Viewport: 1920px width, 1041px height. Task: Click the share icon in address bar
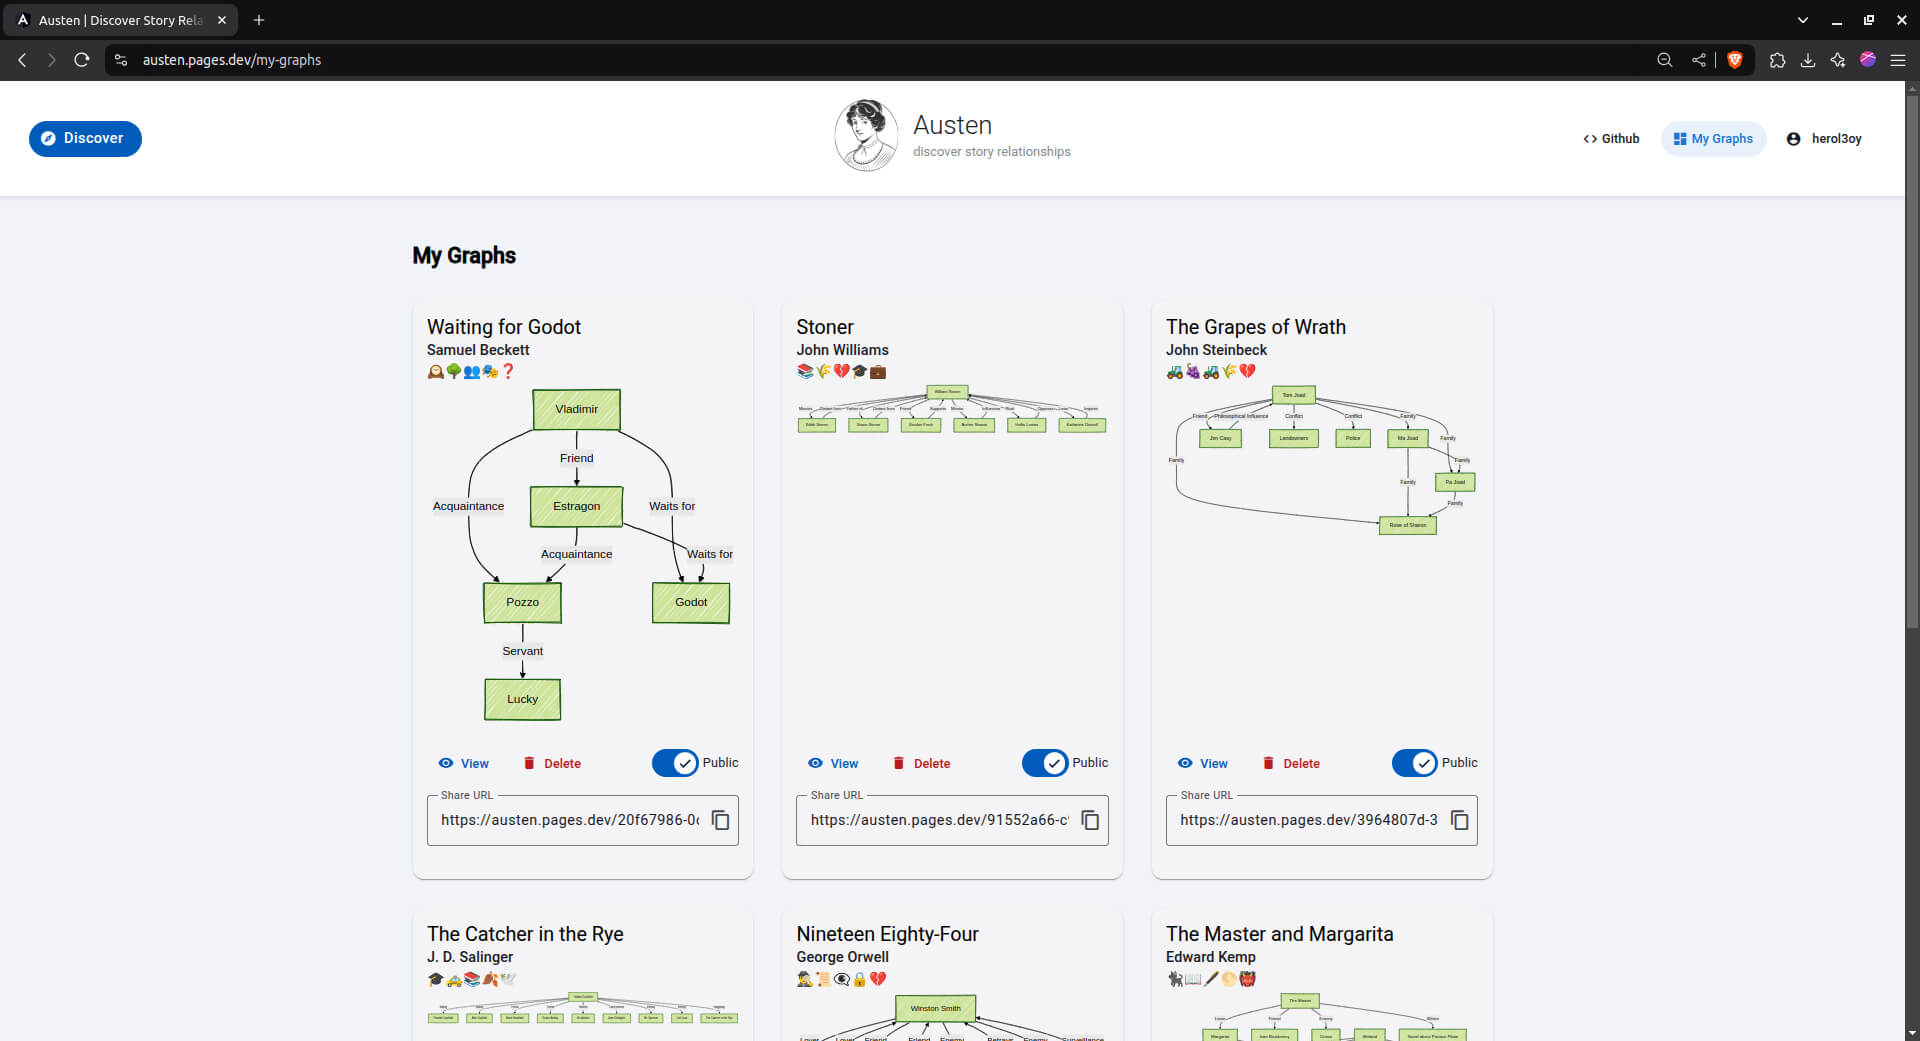(1698, 60)
